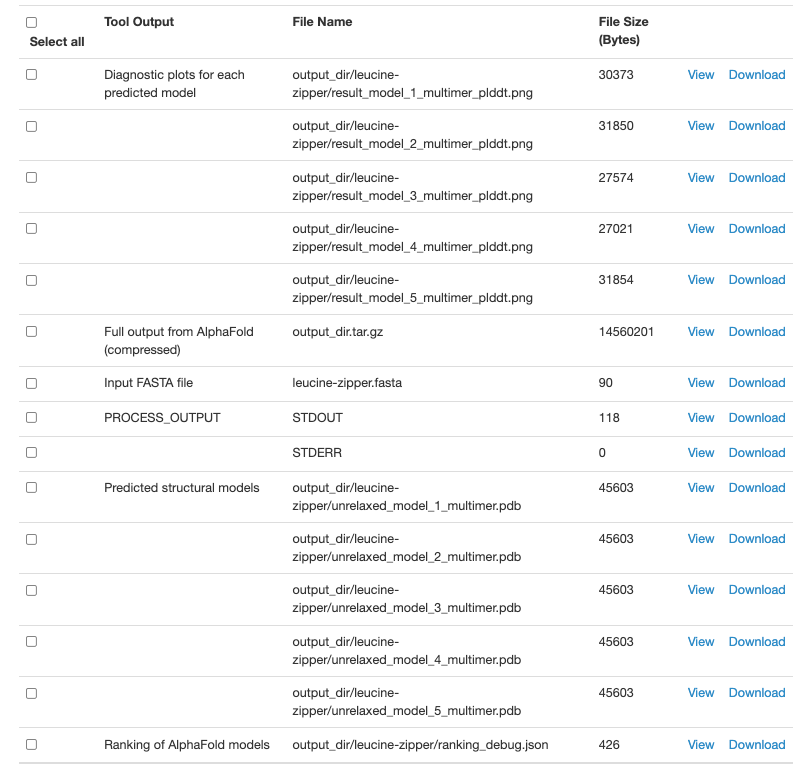View unrelaxed_model_2_multimer.pdb structure

(x=700, y=539)
